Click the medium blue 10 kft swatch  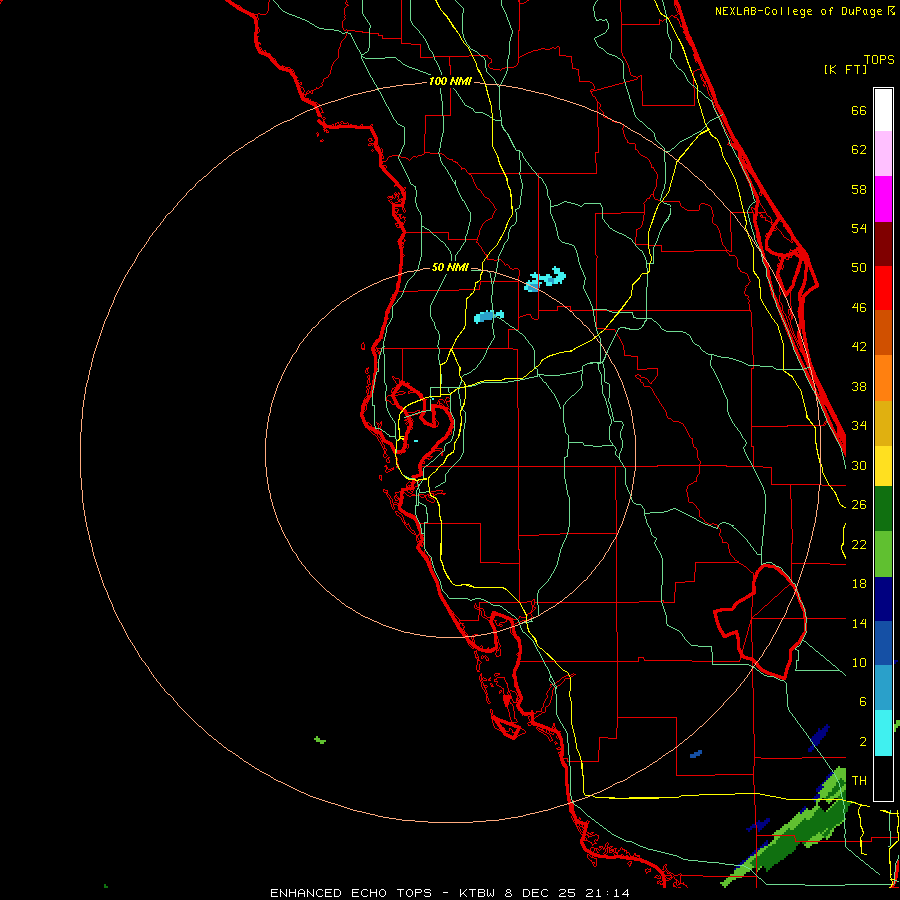tap(883, 643)
